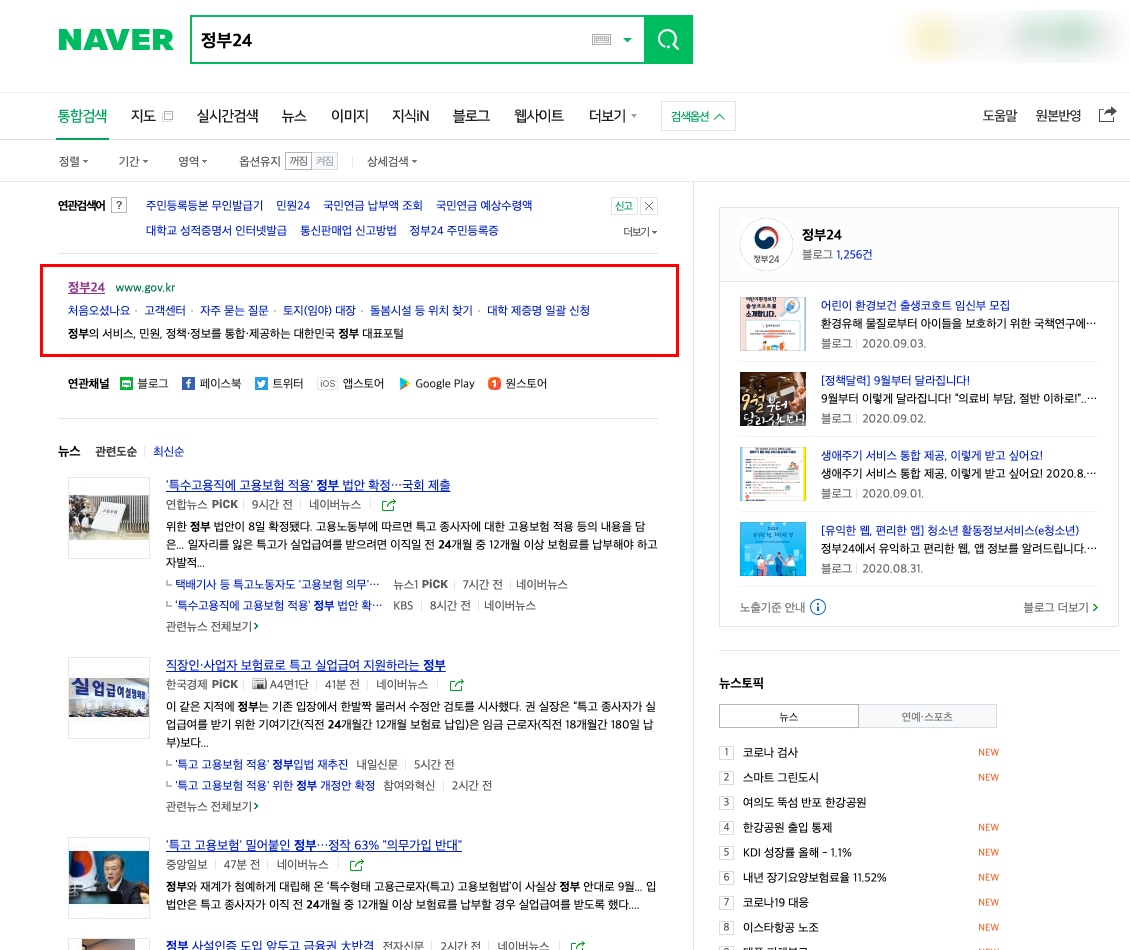Viewport: 1130px width, 950px height.
Task: Click the share icon next to 원본반영
Action: (1107, 115)
